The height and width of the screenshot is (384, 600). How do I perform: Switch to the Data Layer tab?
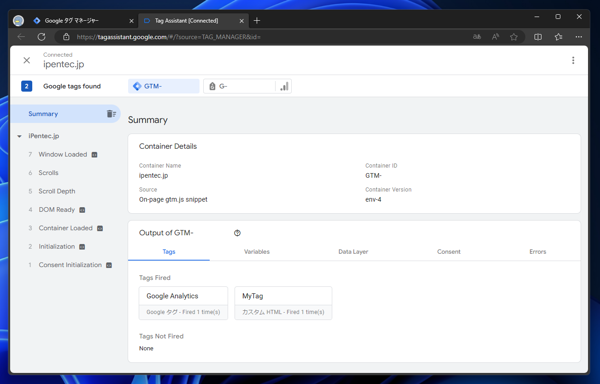(x=353, y=252)
